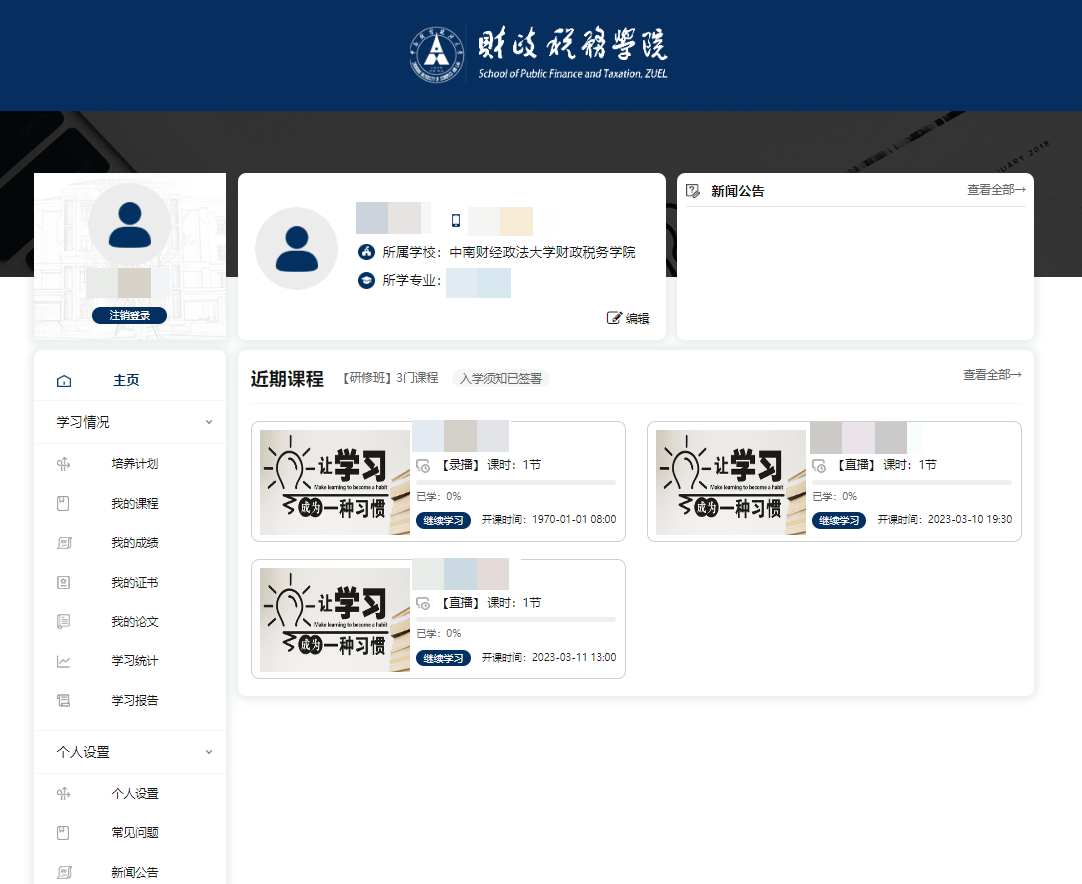Click 查看全部 in the 新闻公告 panel

point(995,190)
